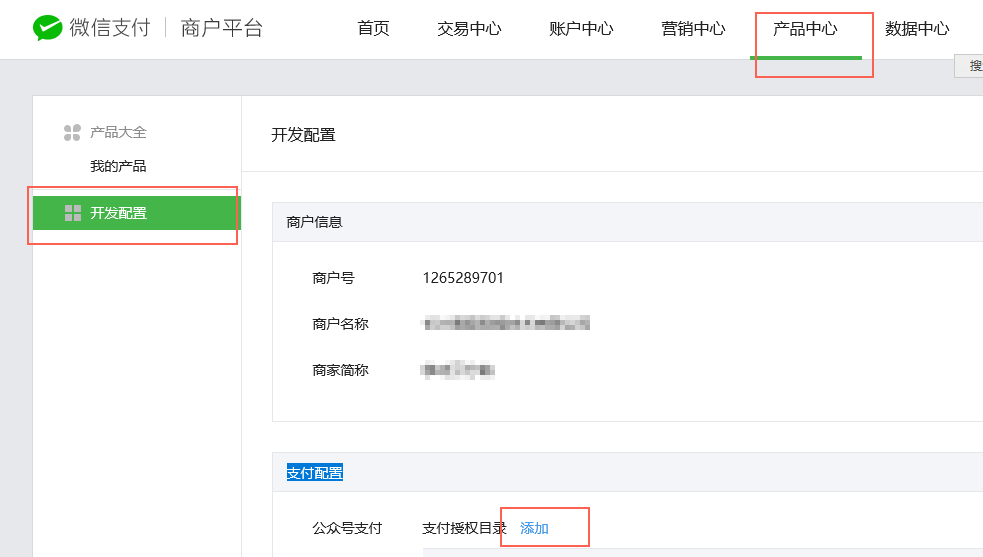Screen dimensions: 983x557
Task: Select the 产品中心 tab
Action: (805, 29)
